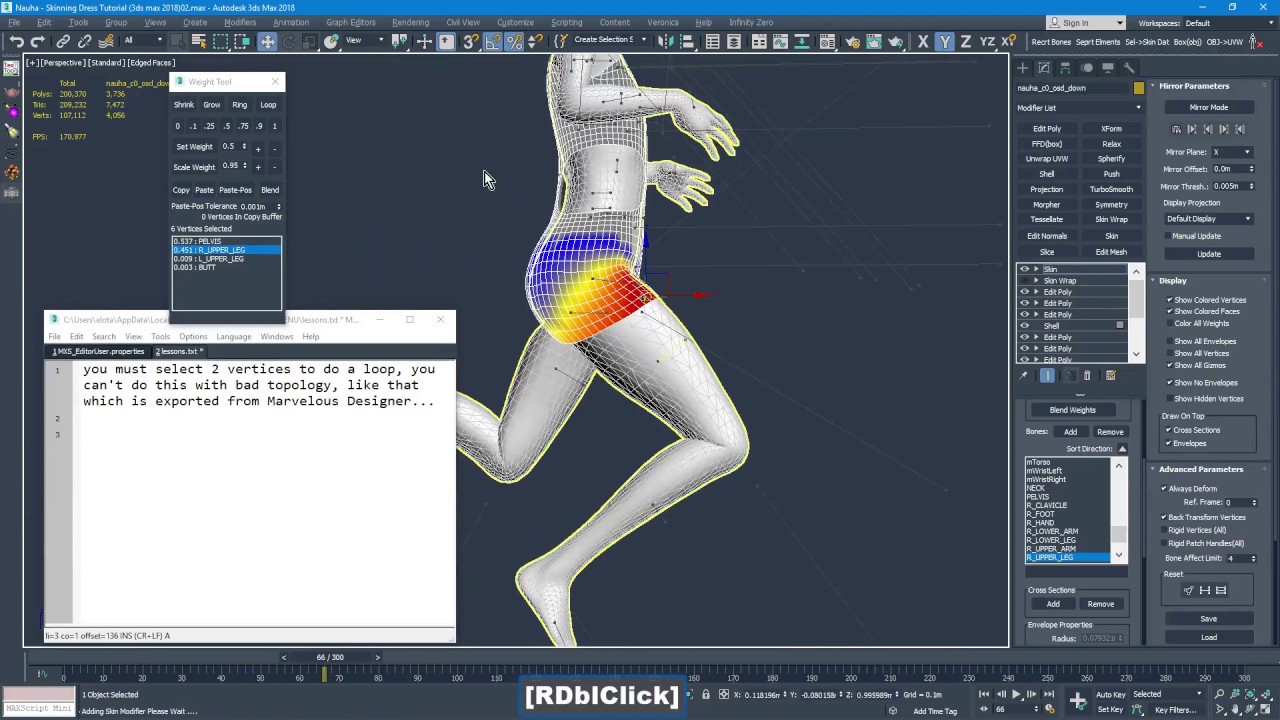Click the Undo arrow in main toolbar
The width and height of the screenshot is (1280, 720).
point(16,41)
